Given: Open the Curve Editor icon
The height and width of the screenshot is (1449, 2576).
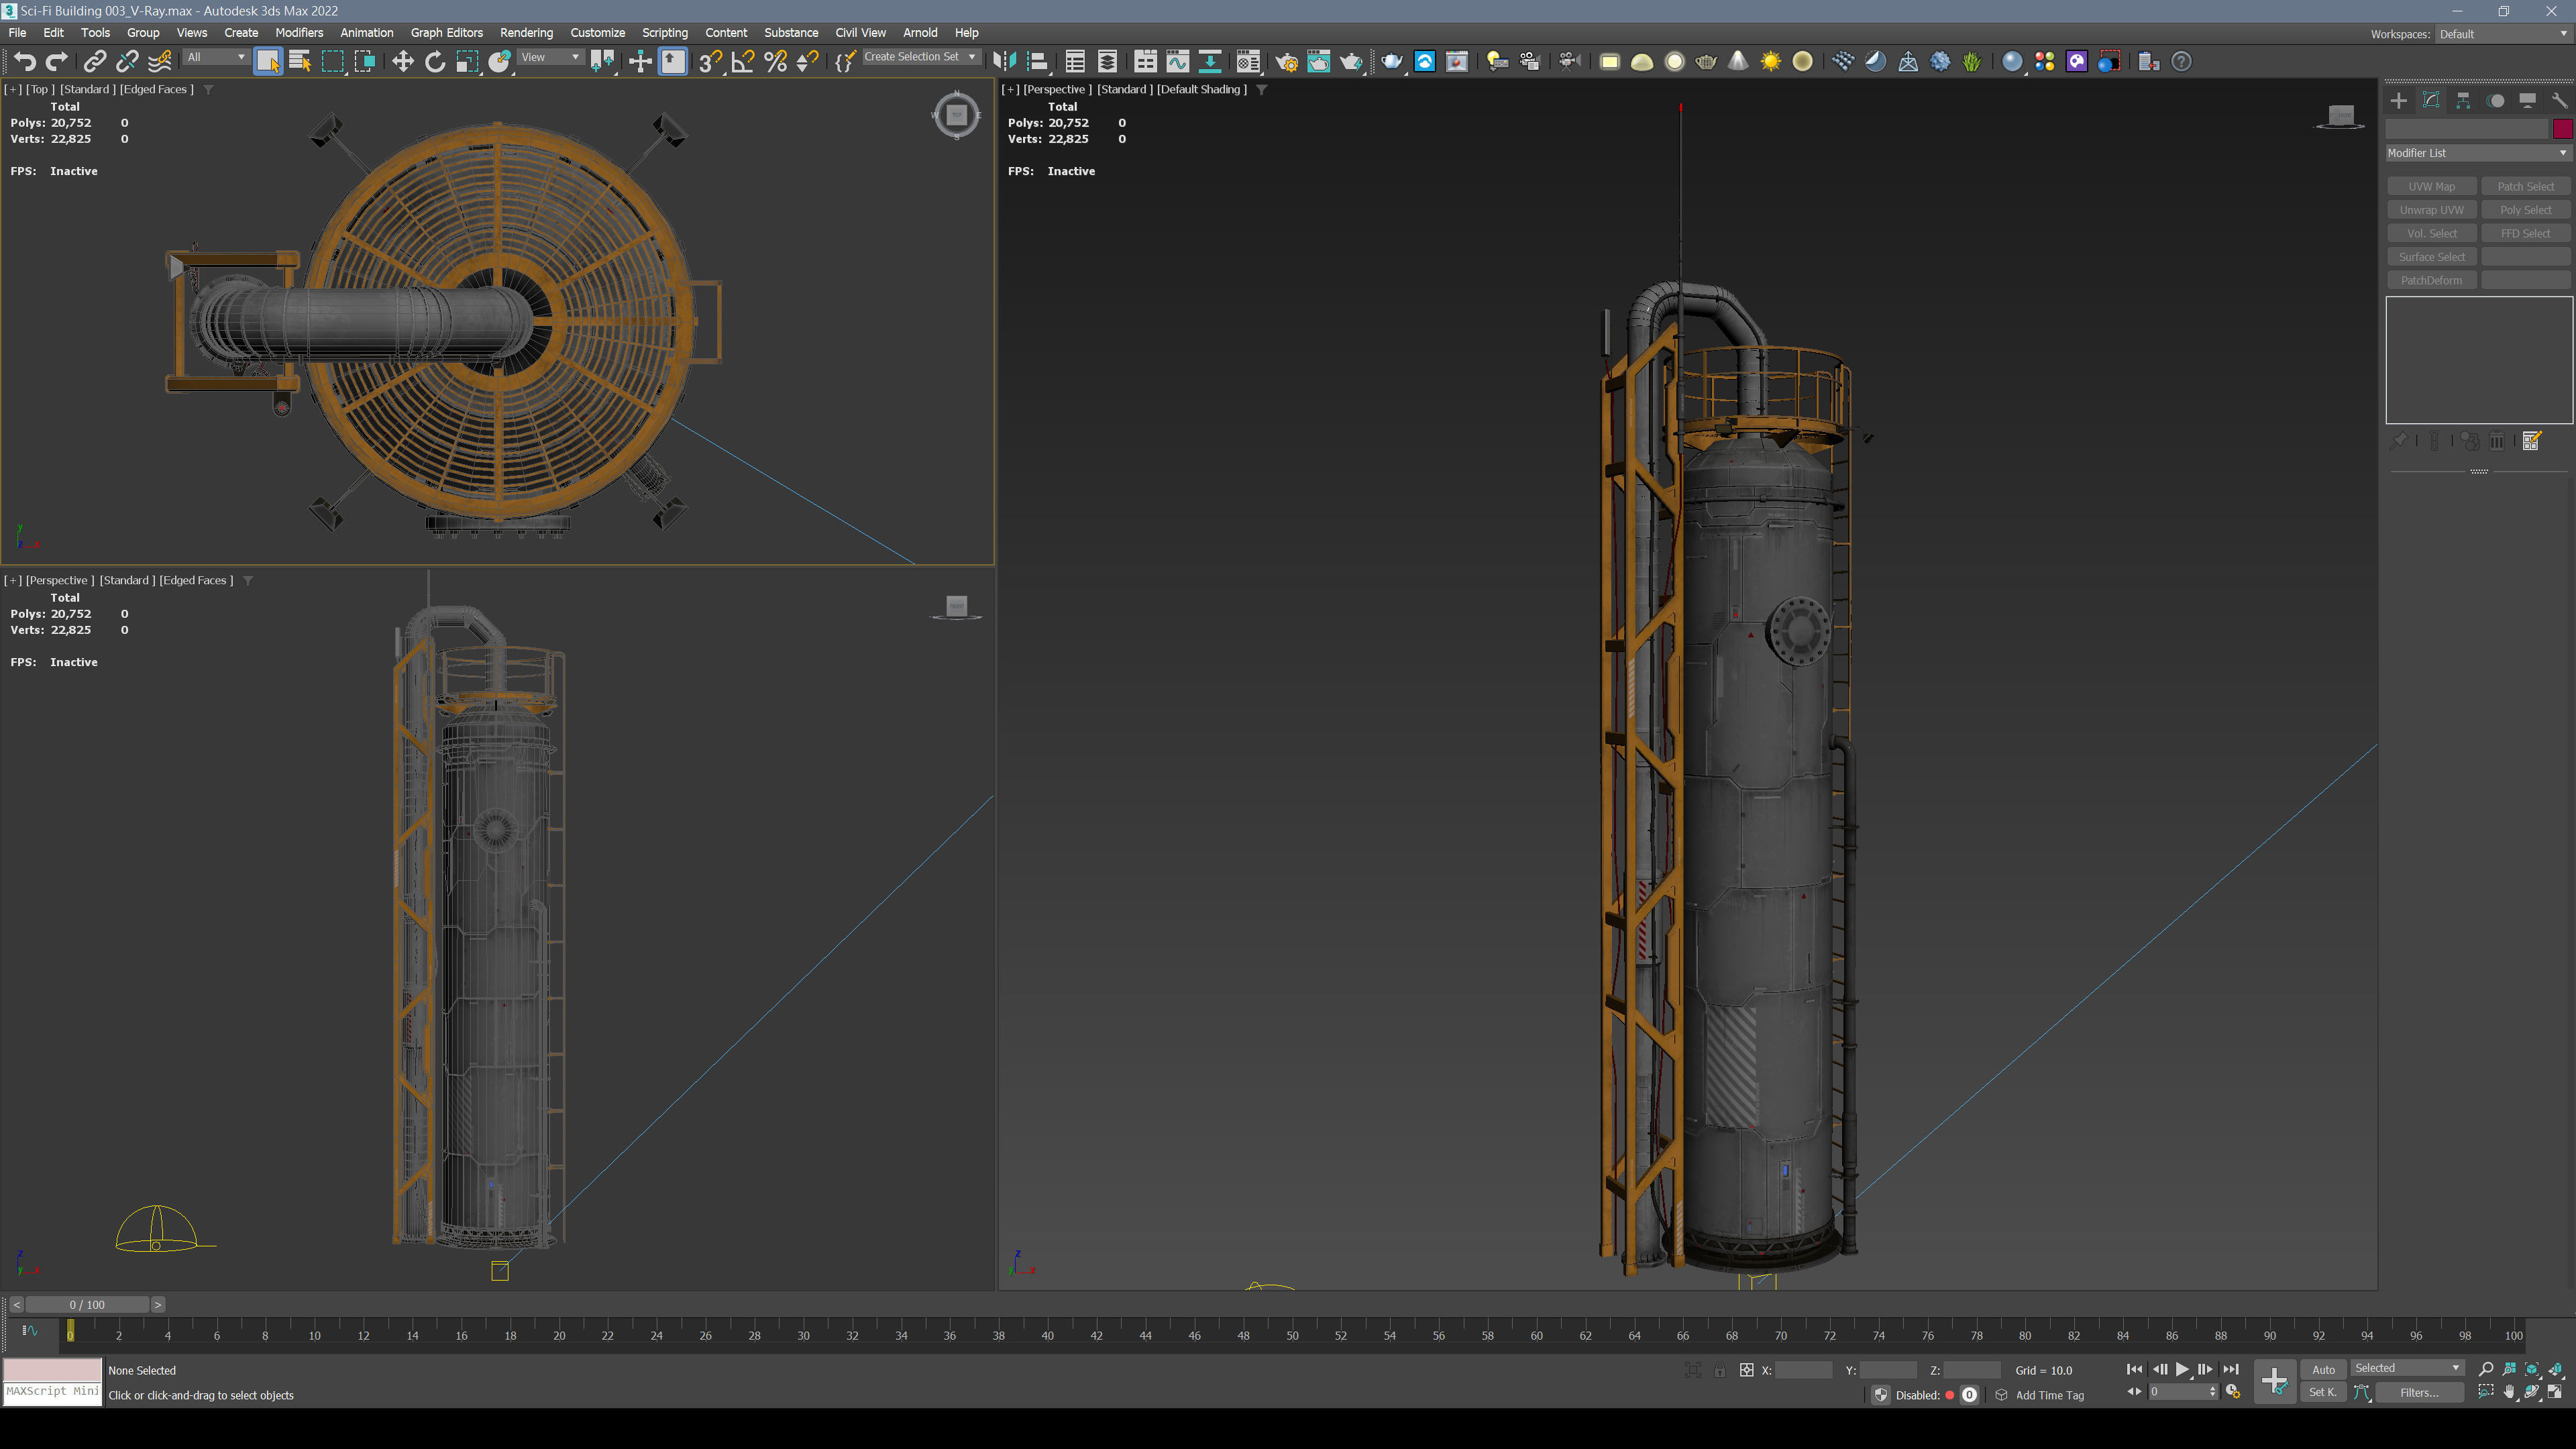Looking at the screenshot, I should (1178, 62).
